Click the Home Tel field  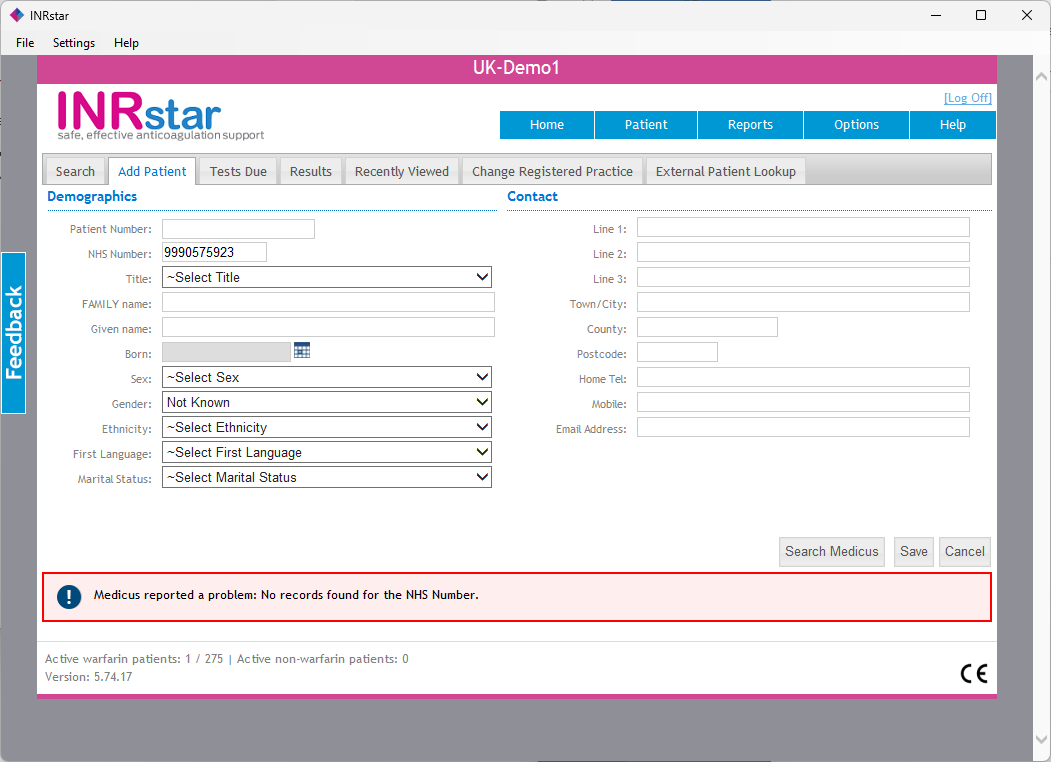[x=803, y=377]
